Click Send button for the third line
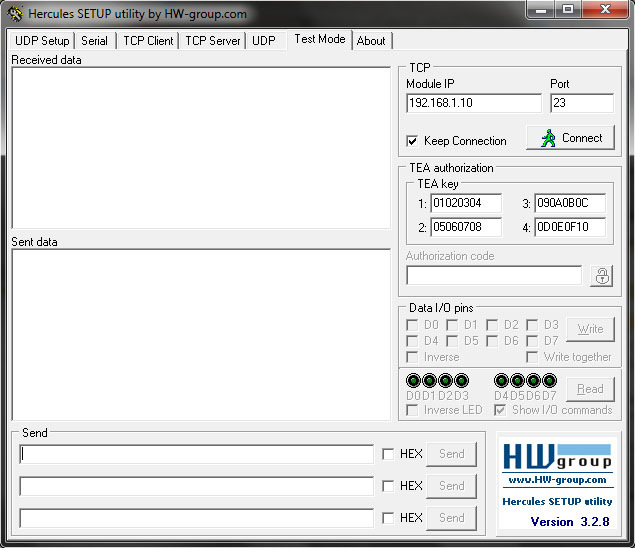This screenshot has width=635, height=548. 452,518
